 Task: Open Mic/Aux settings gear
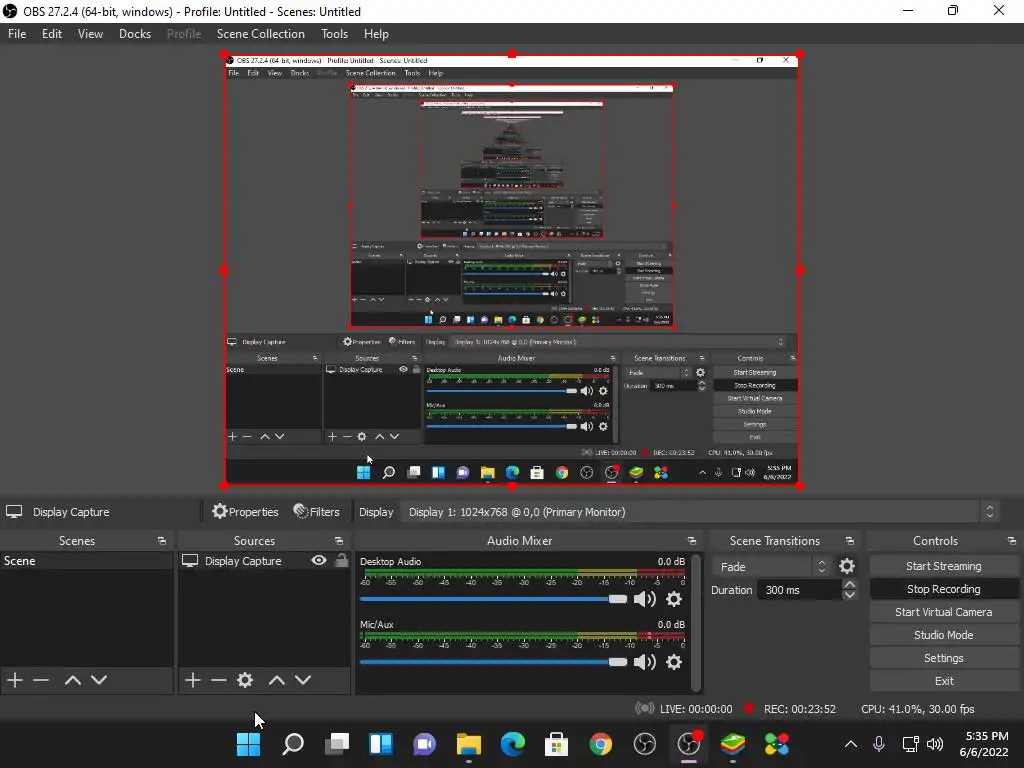point(674,662)
